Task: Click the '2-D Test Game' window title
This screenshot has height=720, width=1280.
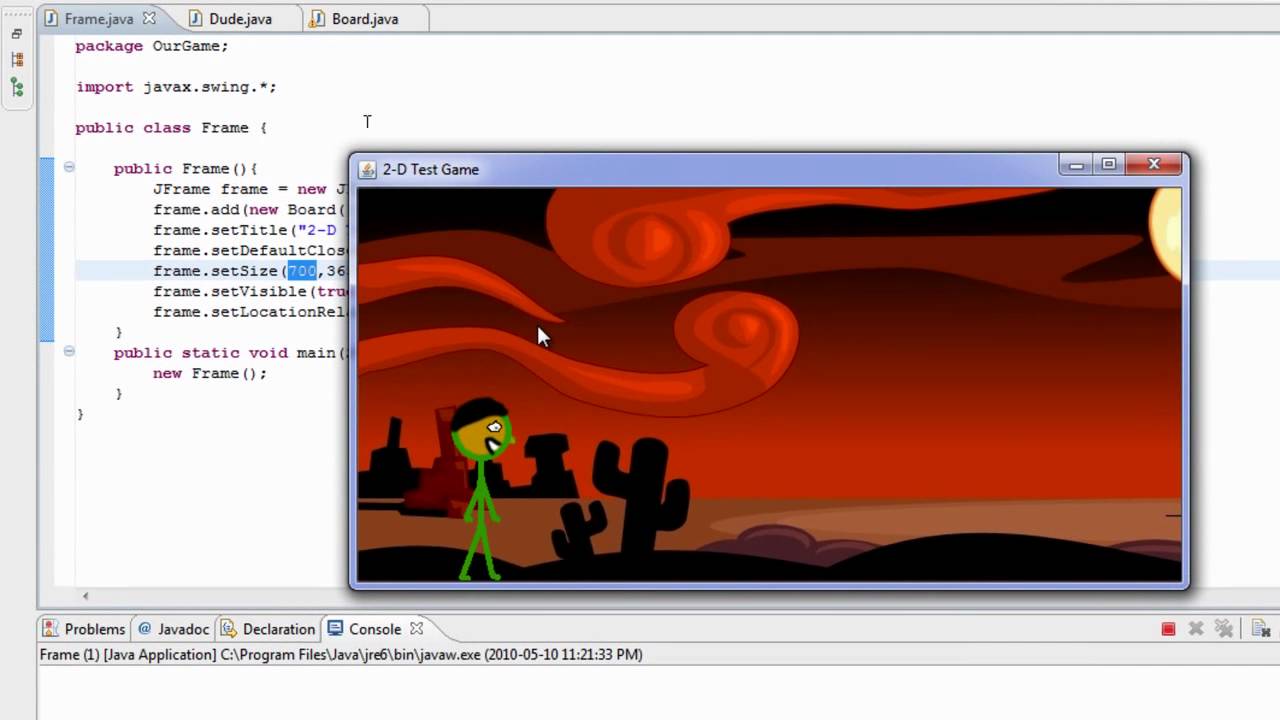Action: click(x=431, y=170)
